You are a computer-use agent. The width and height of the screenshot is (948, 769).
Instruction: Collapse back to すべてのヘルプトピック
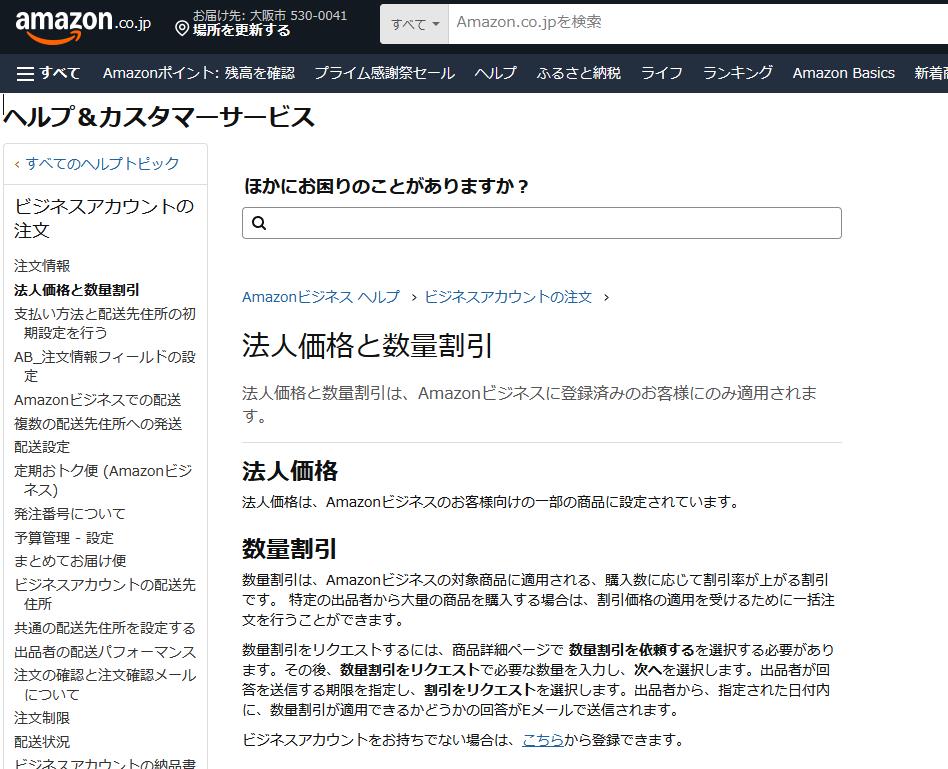coord(95,162)
